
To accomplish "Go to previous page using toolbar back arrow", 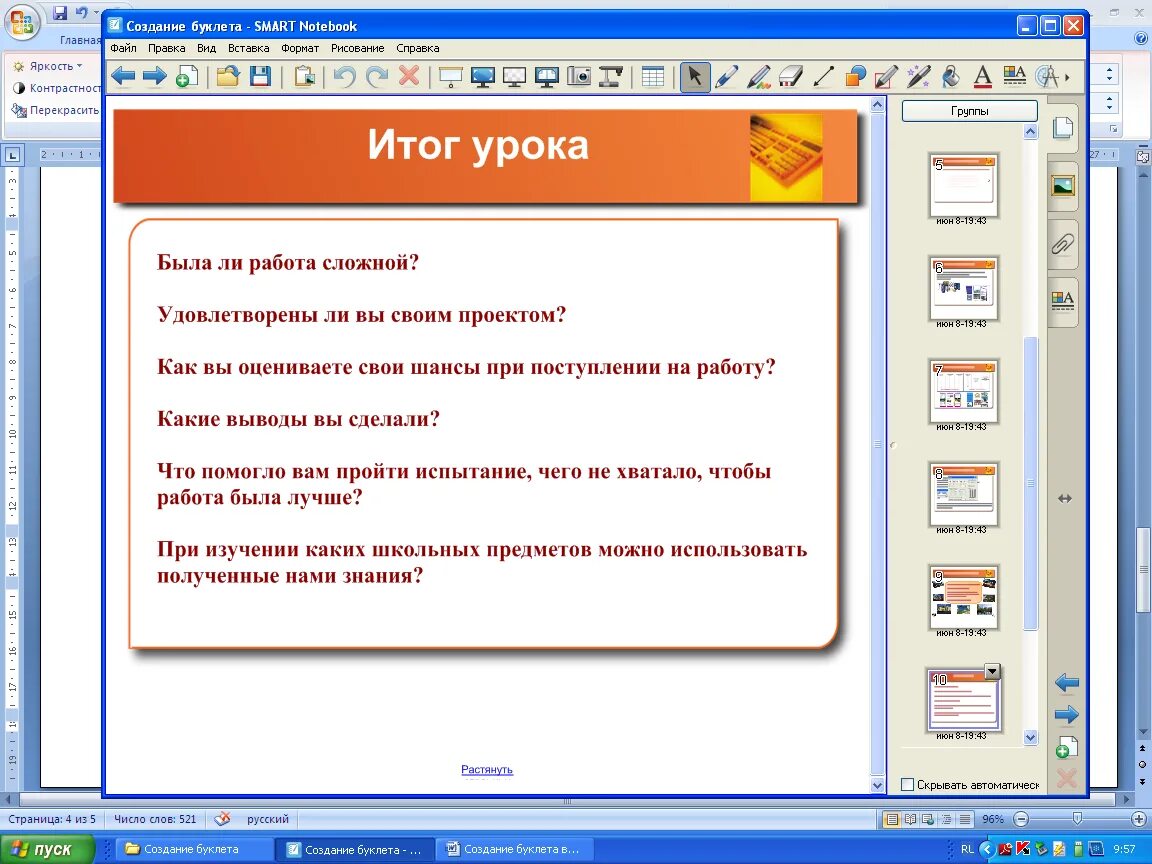I will tap(123, 76).
